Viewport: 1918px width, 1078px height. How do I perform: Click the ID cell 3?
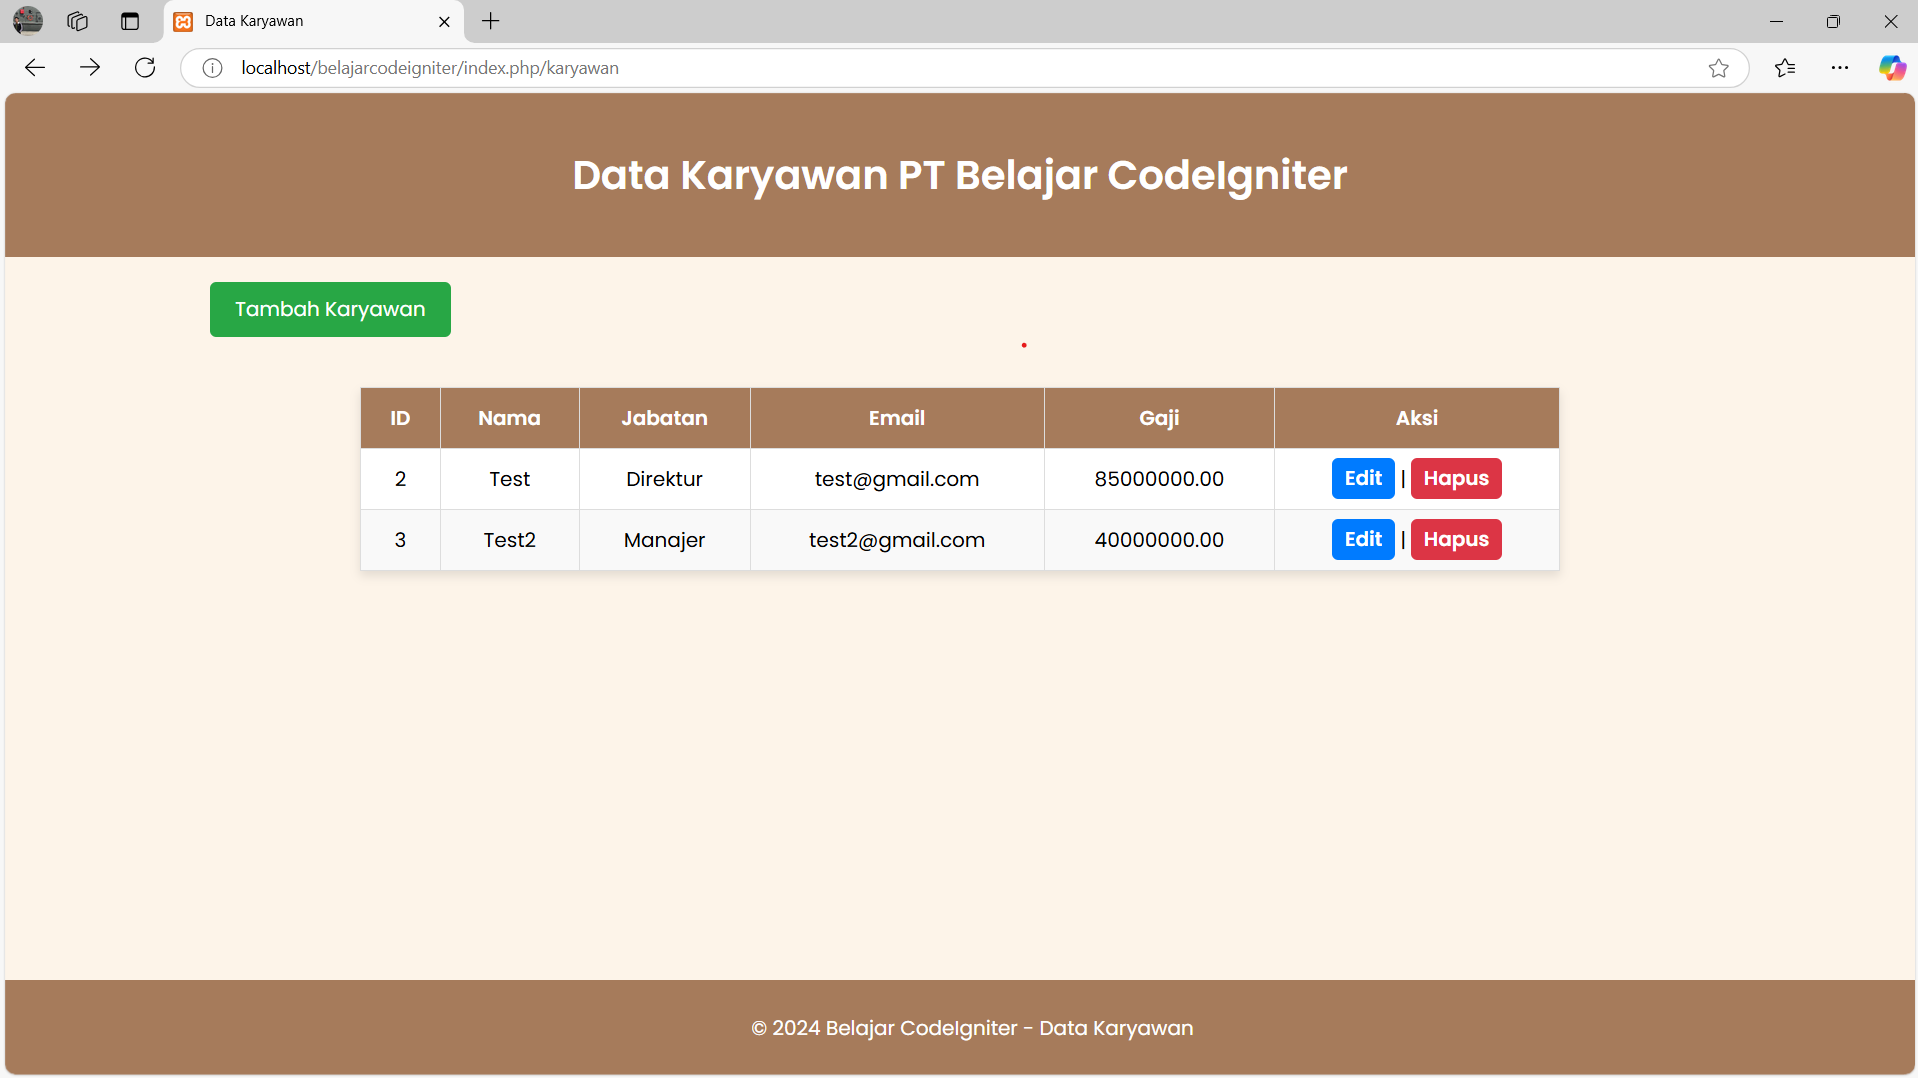400,540
